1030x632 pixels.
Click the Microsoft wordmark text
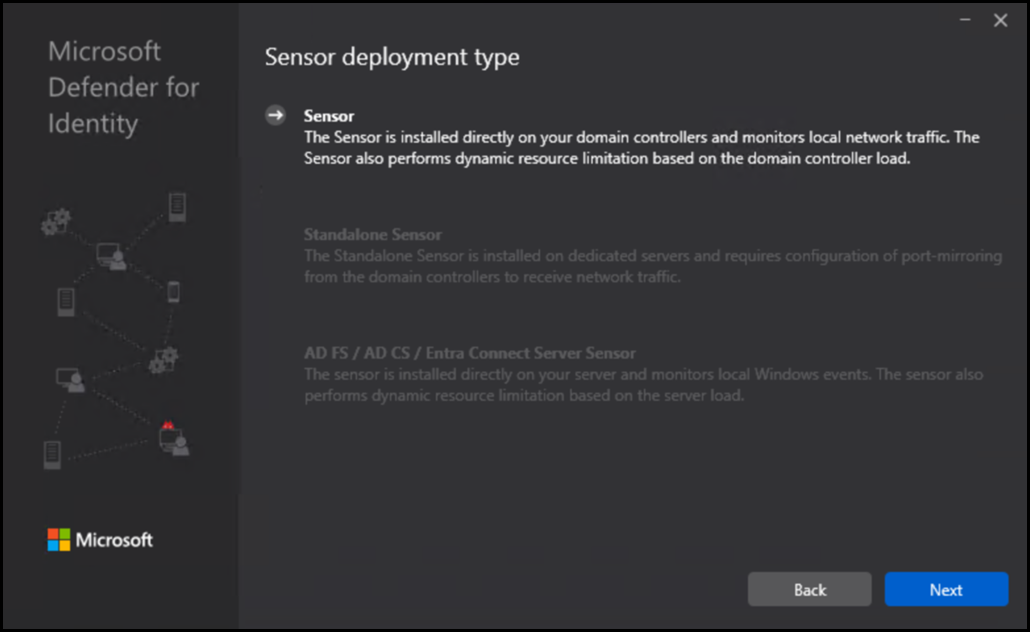click(x=115, y=540)
